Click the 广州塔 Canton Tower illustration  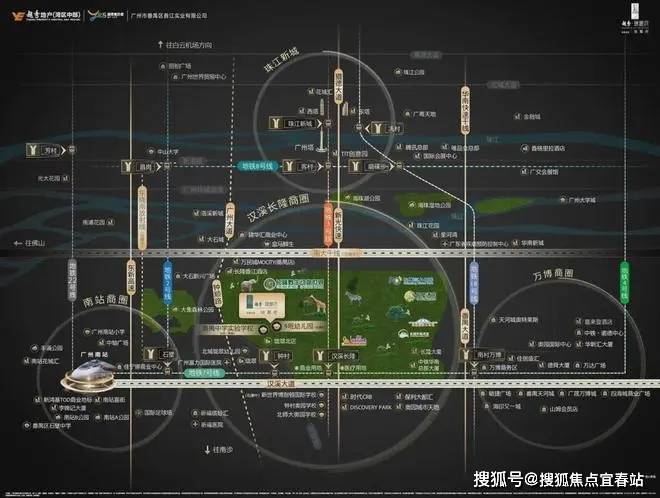coord(321,139)
